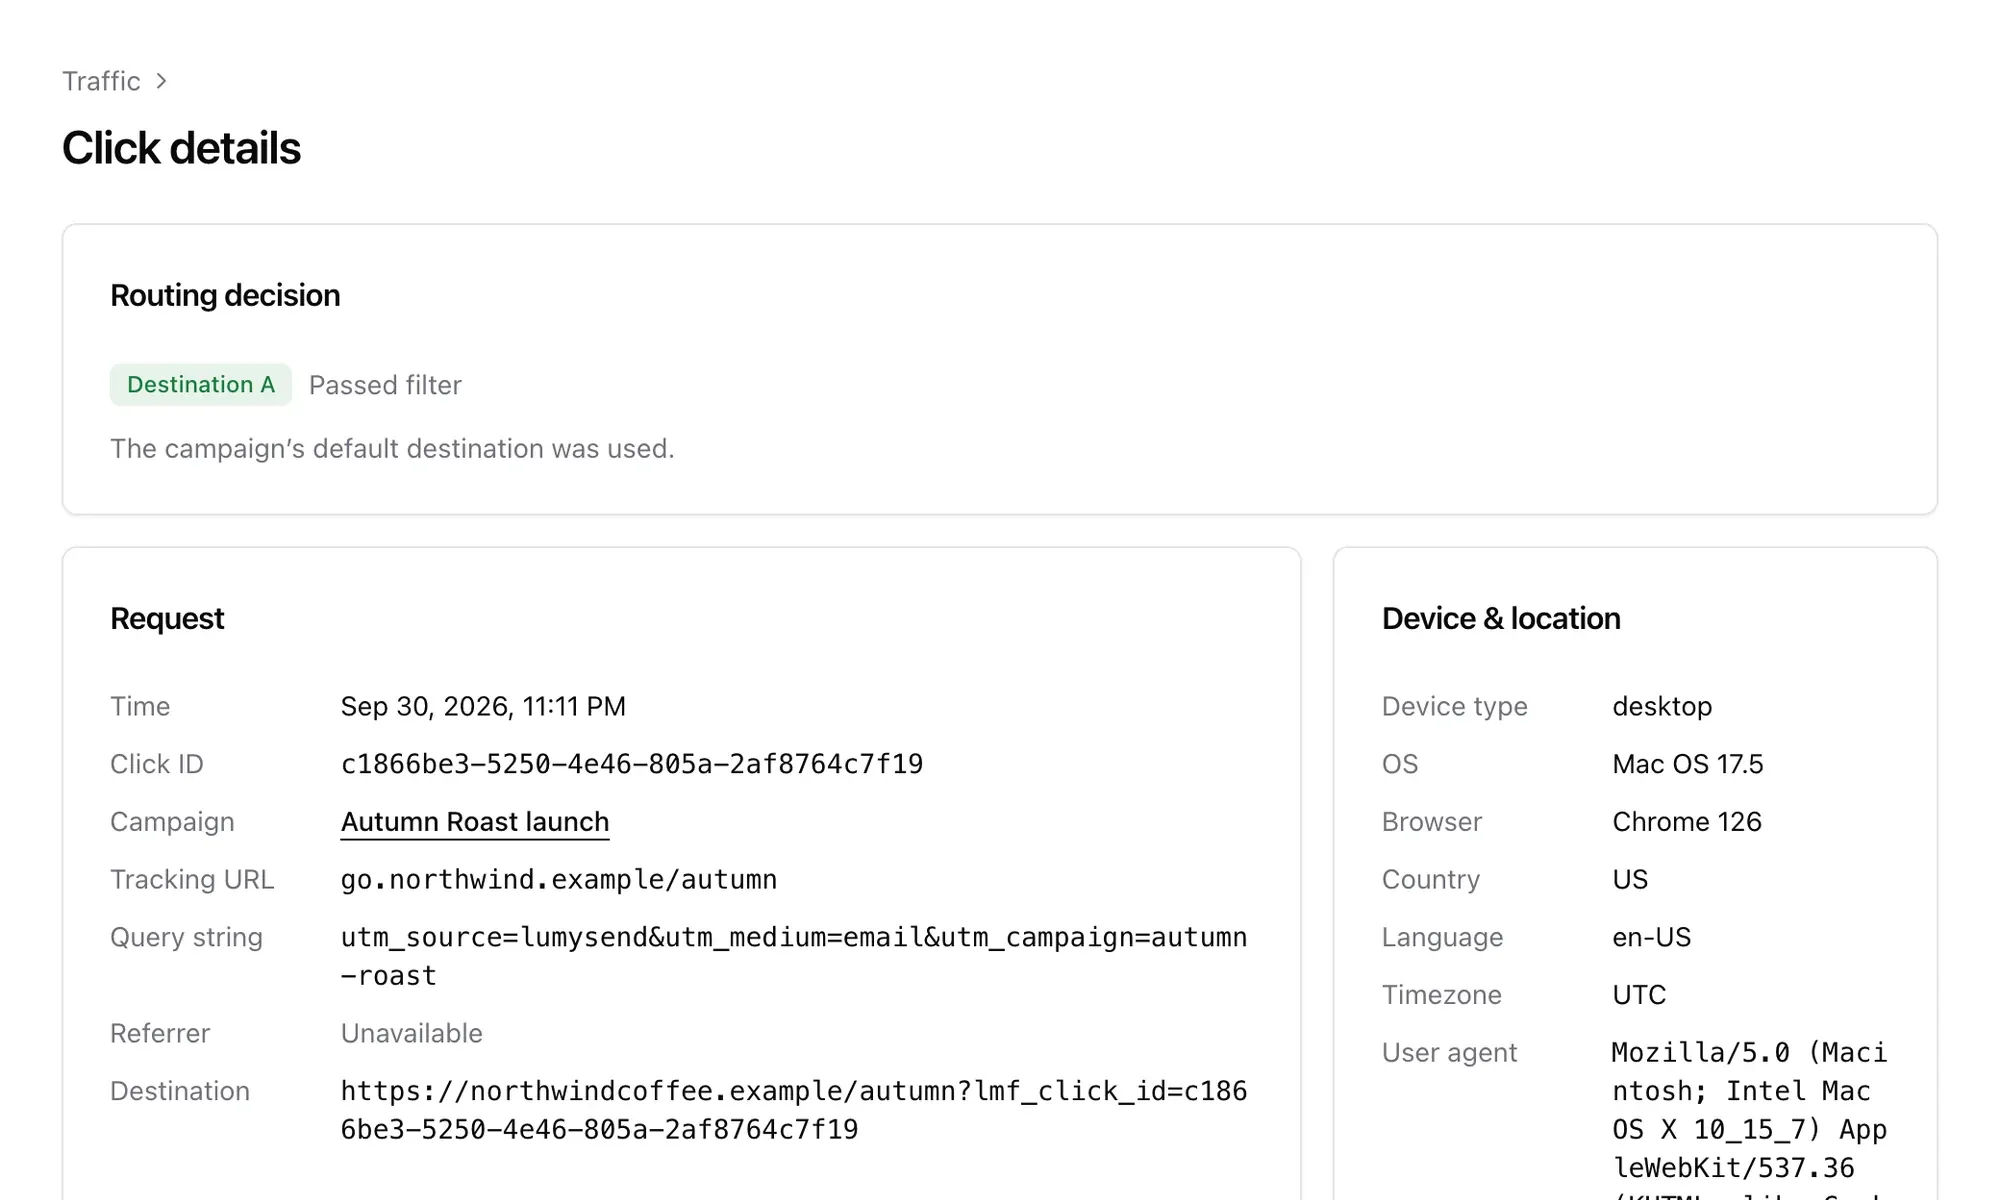Click the Click details page title
This screenshot has width=2000, height=1200.
click(x=181, y=148)
